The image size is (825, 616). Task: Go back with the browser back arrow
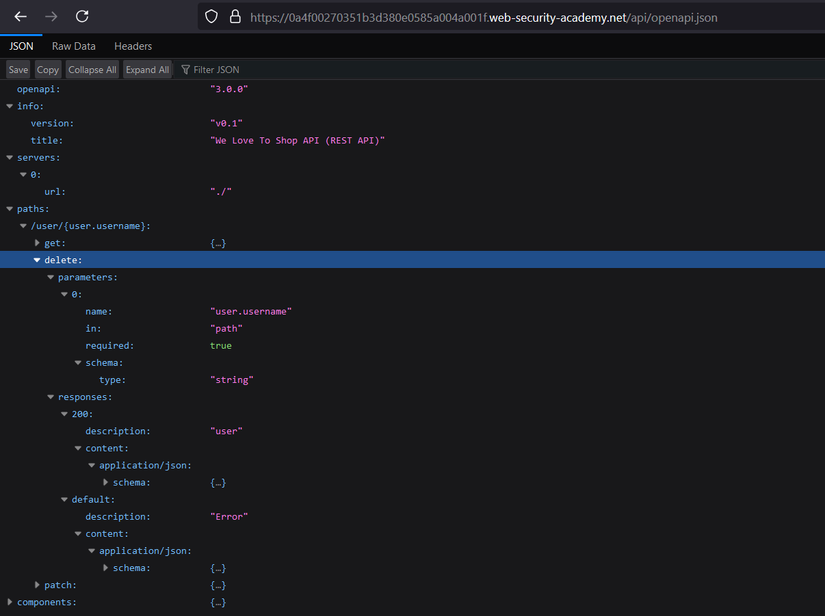pyautogui.click(x=21, y=17)
